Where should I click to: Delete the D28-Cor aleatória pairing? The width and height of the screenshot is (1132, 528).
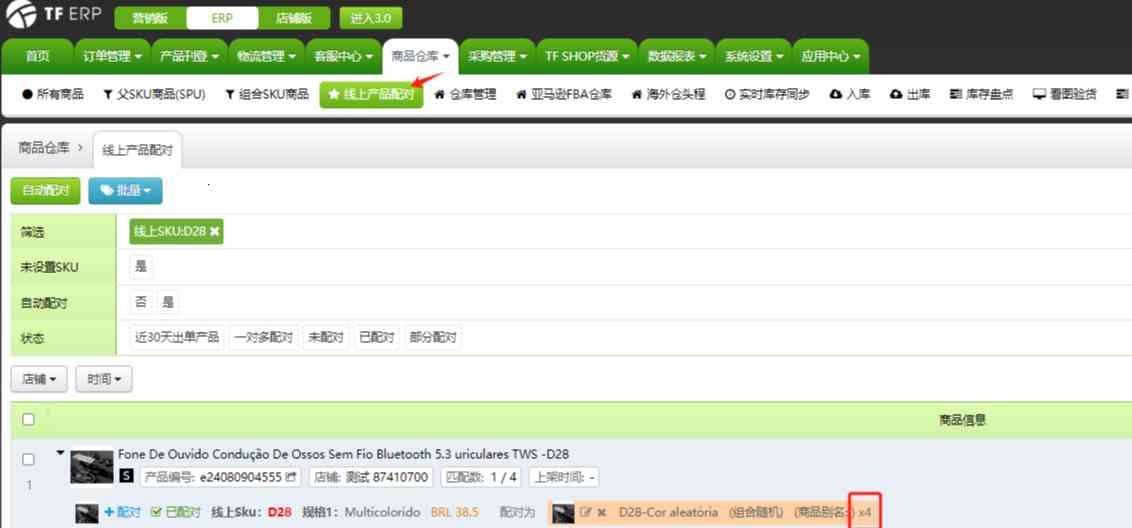[x=601, y=512]
